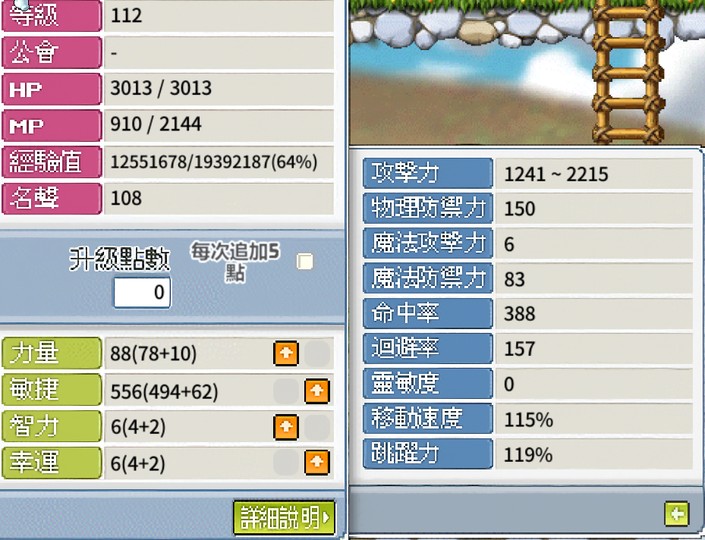The height and width of the screenshot is (540, 705).
Task: Click the 經驗值 experience row
Action: point(168,161)
